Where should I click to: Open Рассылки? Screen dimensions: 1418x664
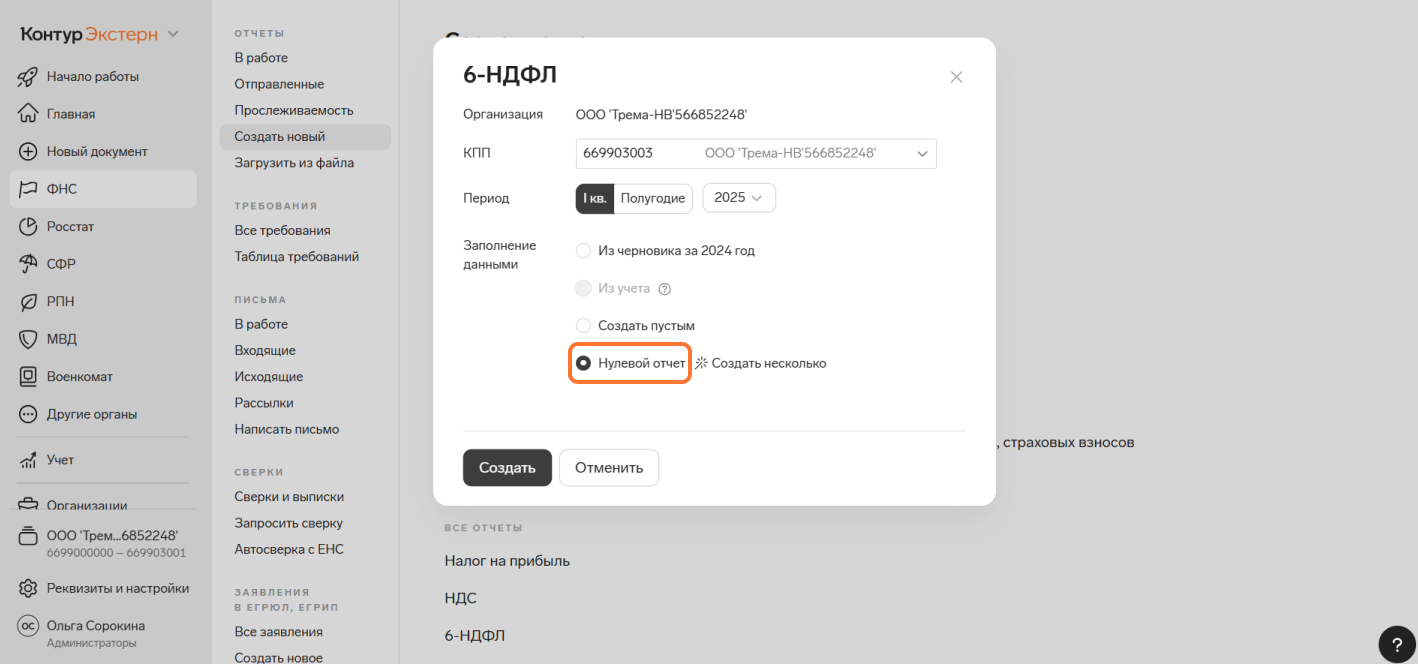(x=264, y=403)
